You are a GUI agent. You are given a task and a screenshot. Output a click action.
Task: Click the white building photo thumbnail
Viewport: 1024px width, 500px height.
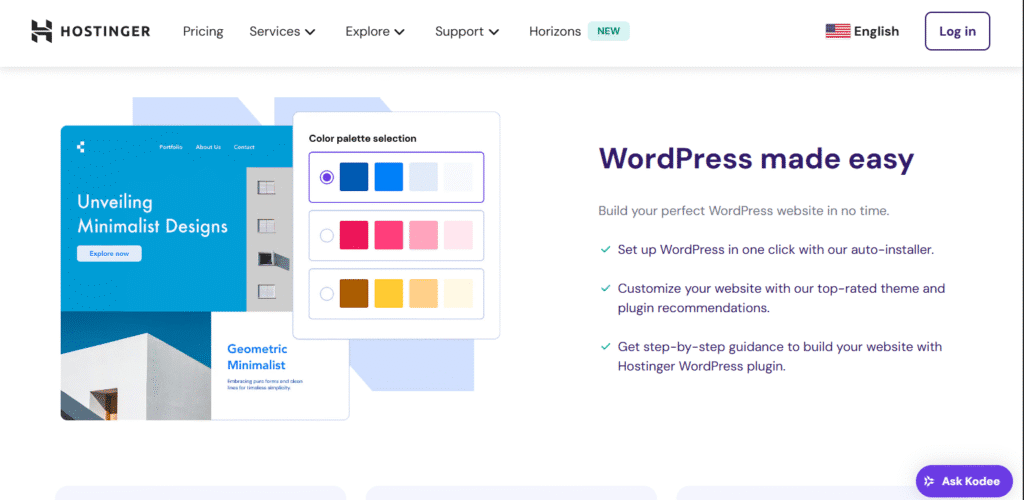point(136,366)
